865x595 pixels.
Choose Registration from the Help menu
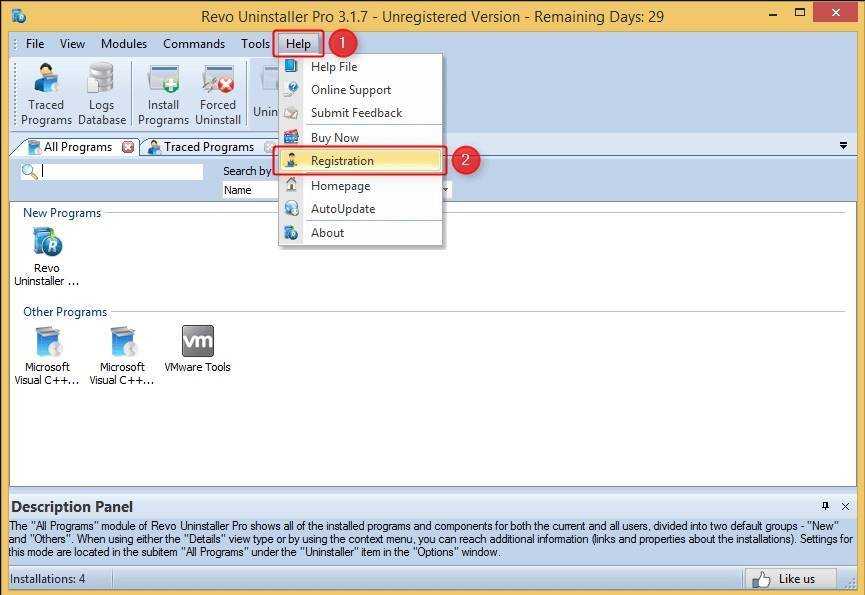[x=342, y=161]
